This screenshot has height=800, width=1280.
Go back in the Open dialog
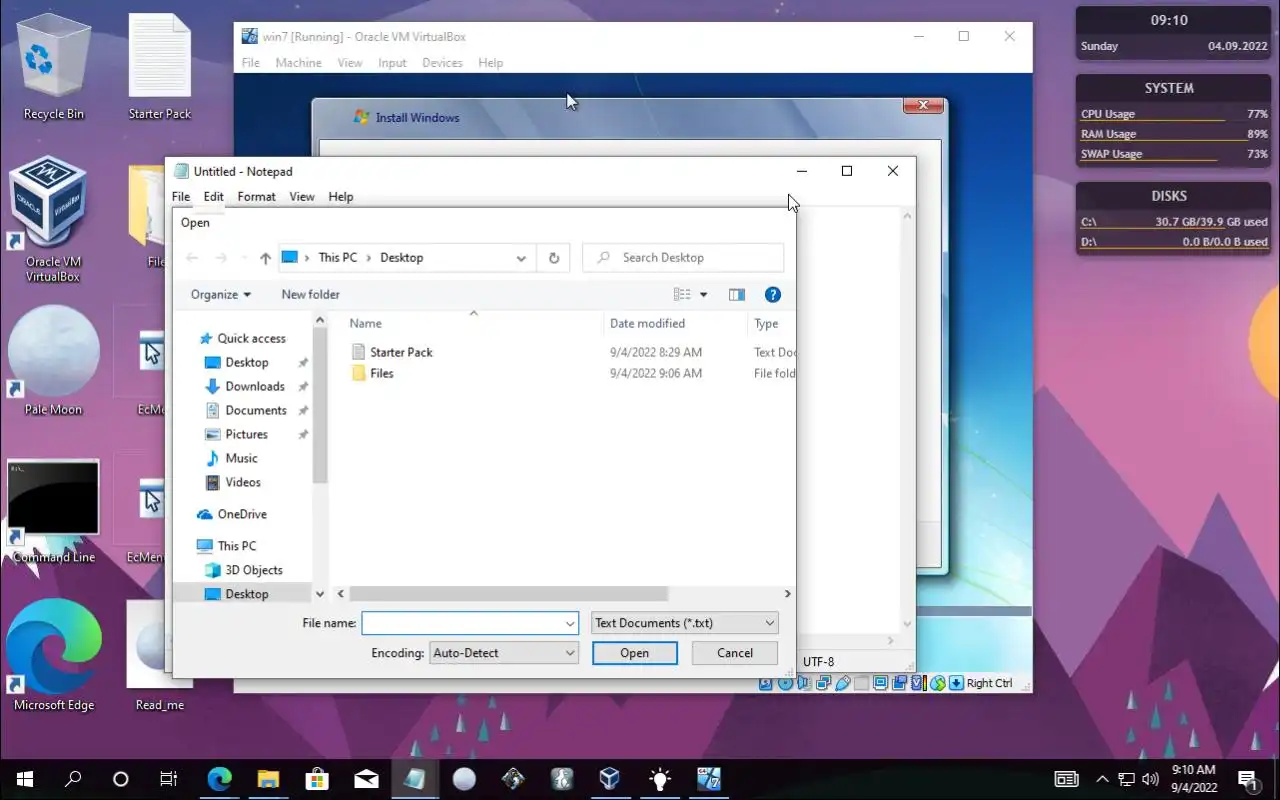coord(193,258)
